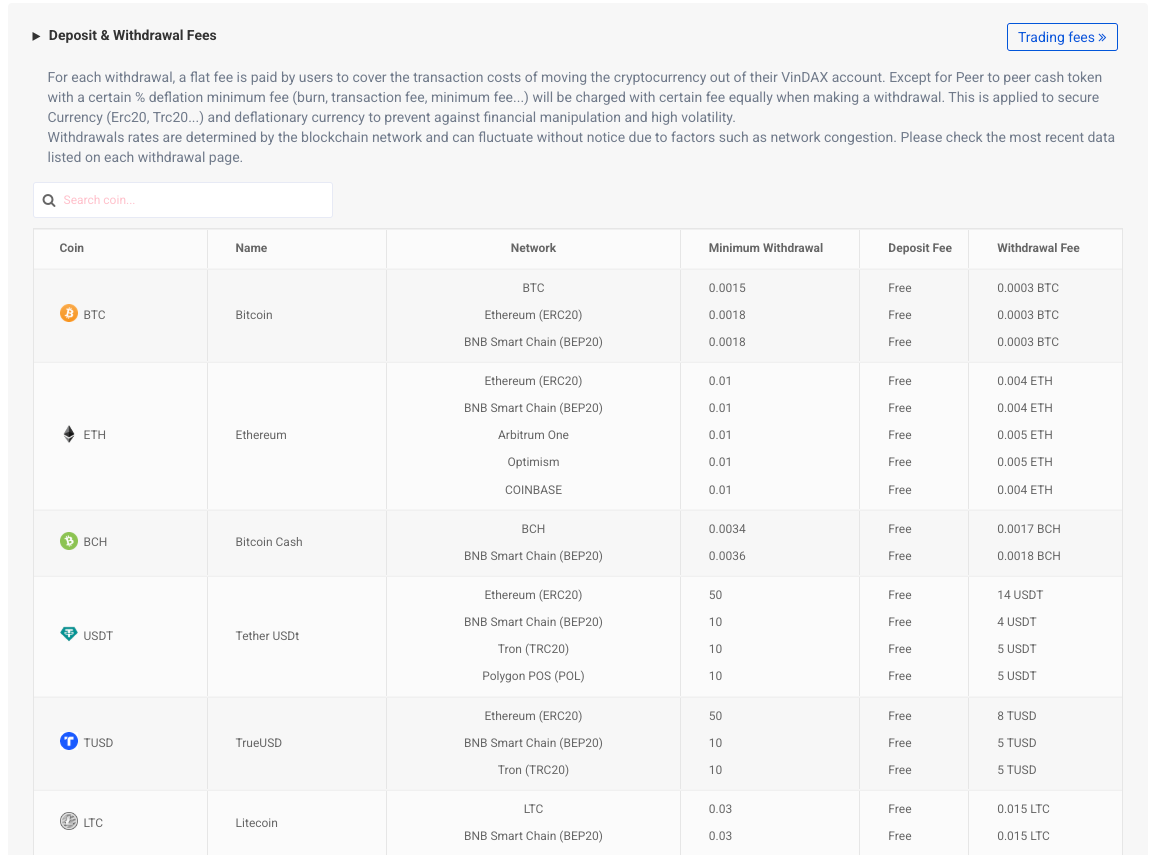1159x855 pixels.
Task: Focus the Search coin input field
Action: [x=183, y=200]
